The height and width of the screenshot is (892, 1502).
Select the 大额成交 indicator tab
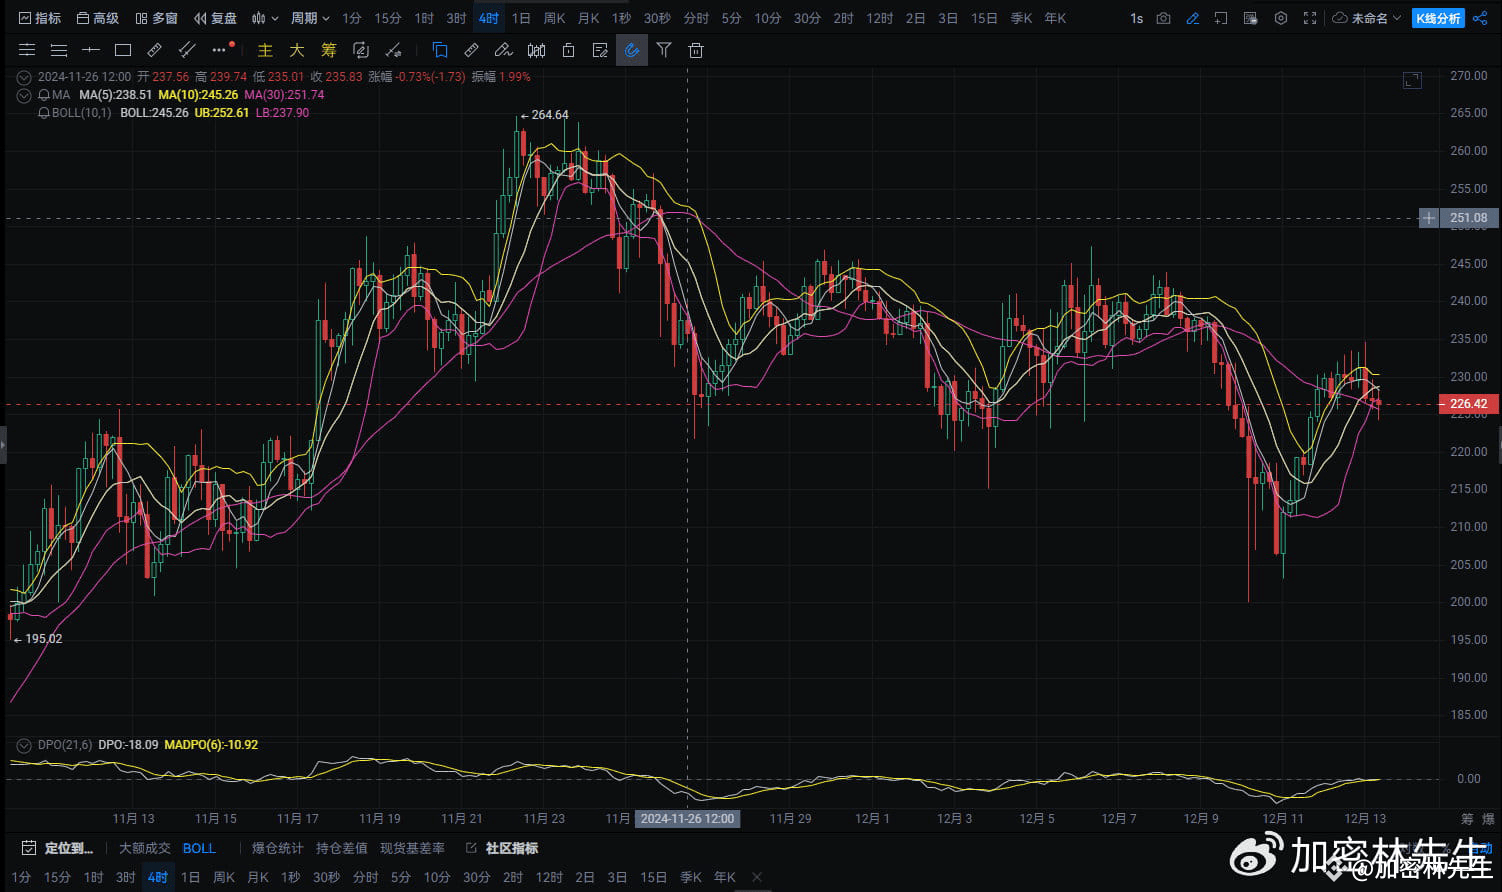(145, 848)
